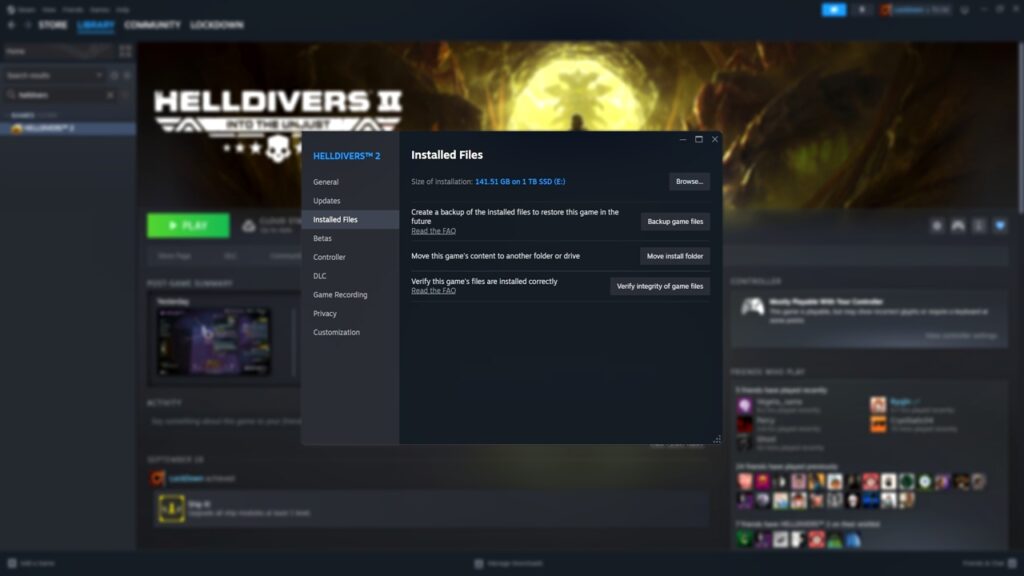1024x576 pixels.
Task: Clear the helldivers search using the X icon
Action: tap(110, 95)
